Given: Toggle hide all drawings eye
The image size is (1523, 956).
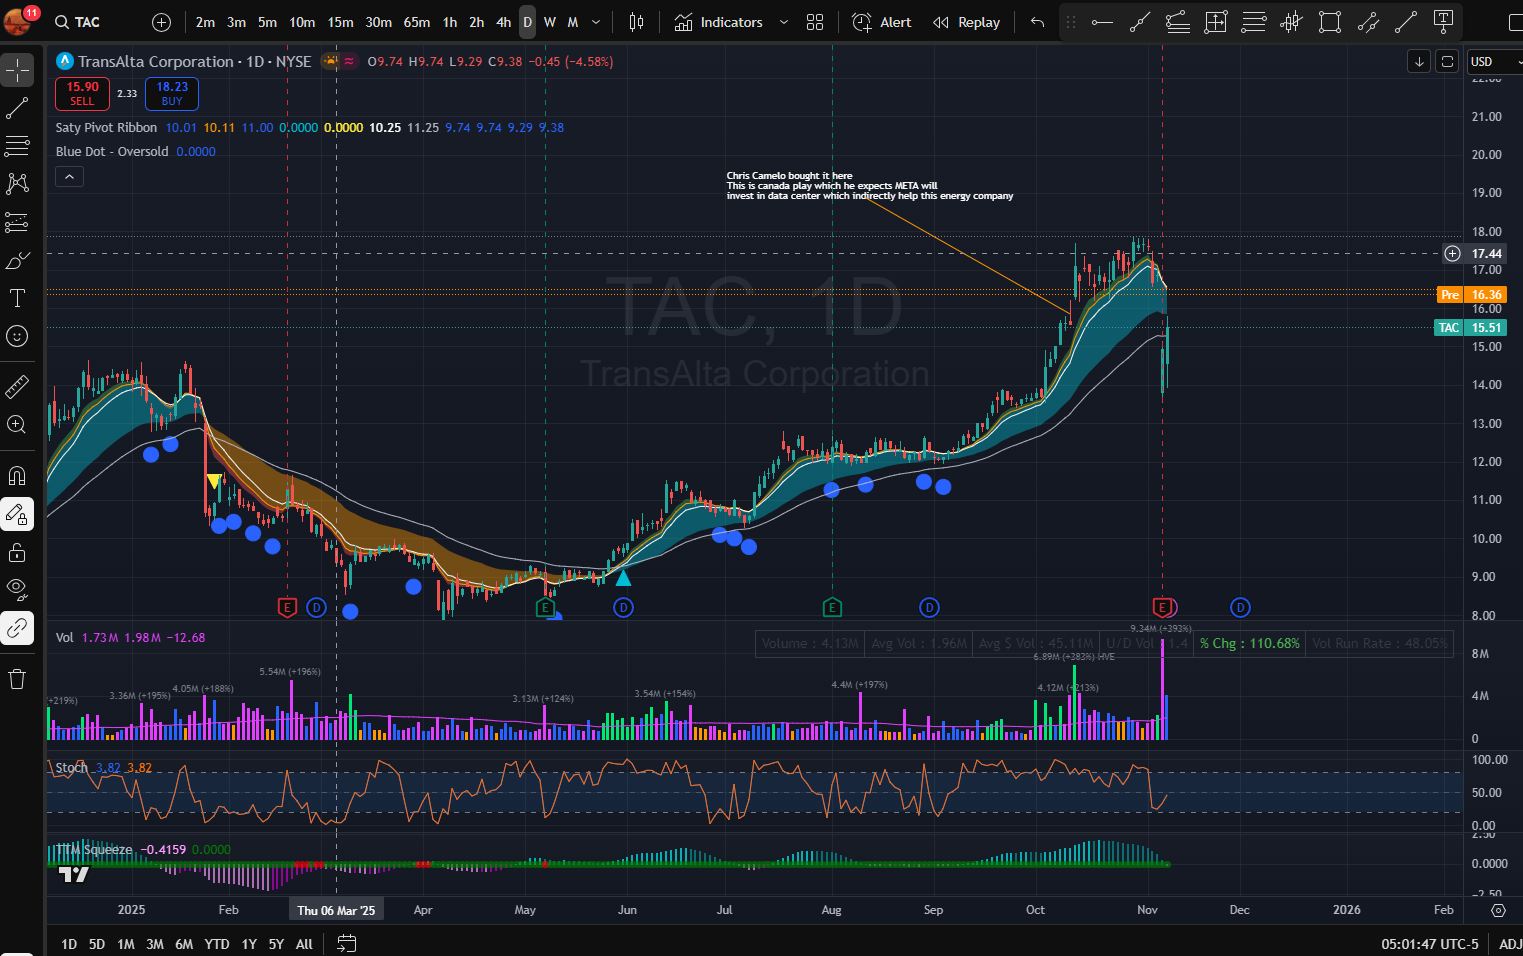Looking at the screenshot, I should click(x=17, y=590).
